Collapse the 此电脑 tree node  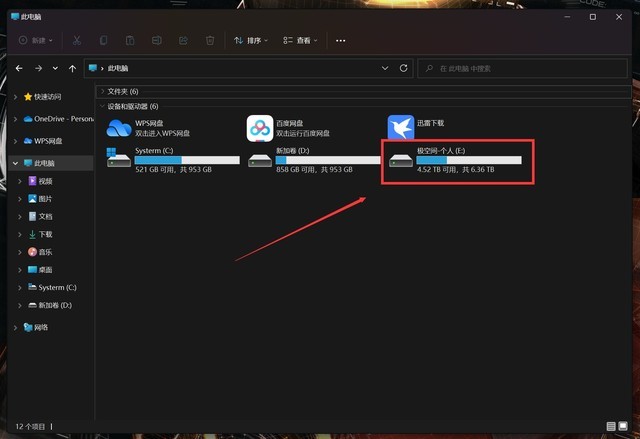16,163
